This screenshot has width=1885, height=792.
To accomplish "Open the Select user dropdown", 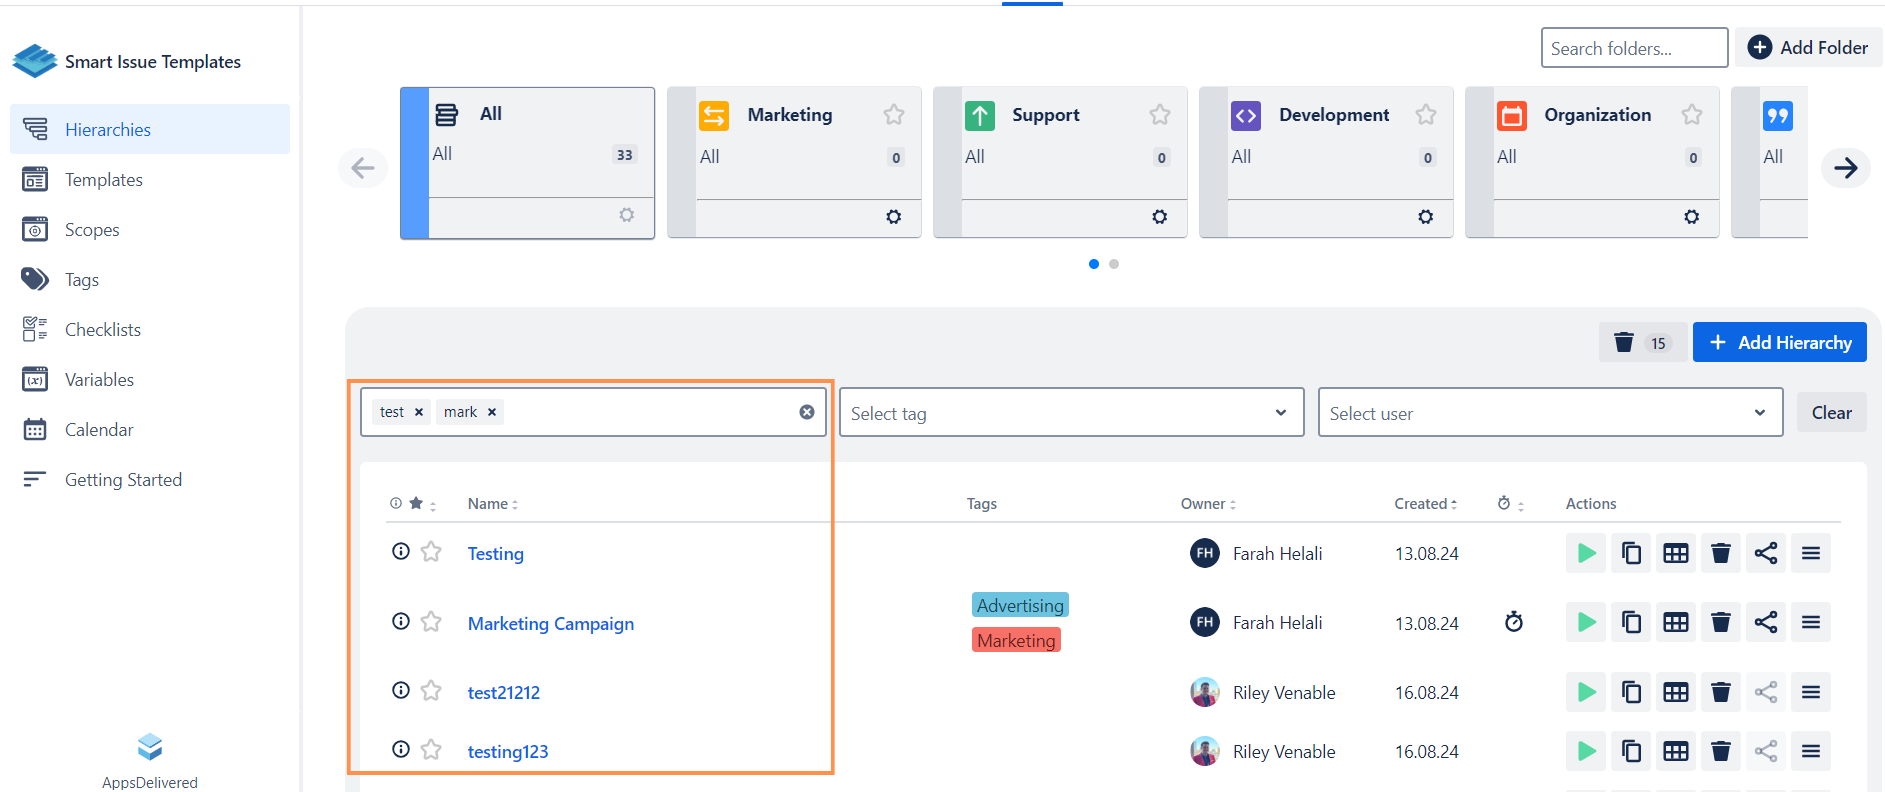I will (1549, 413).
